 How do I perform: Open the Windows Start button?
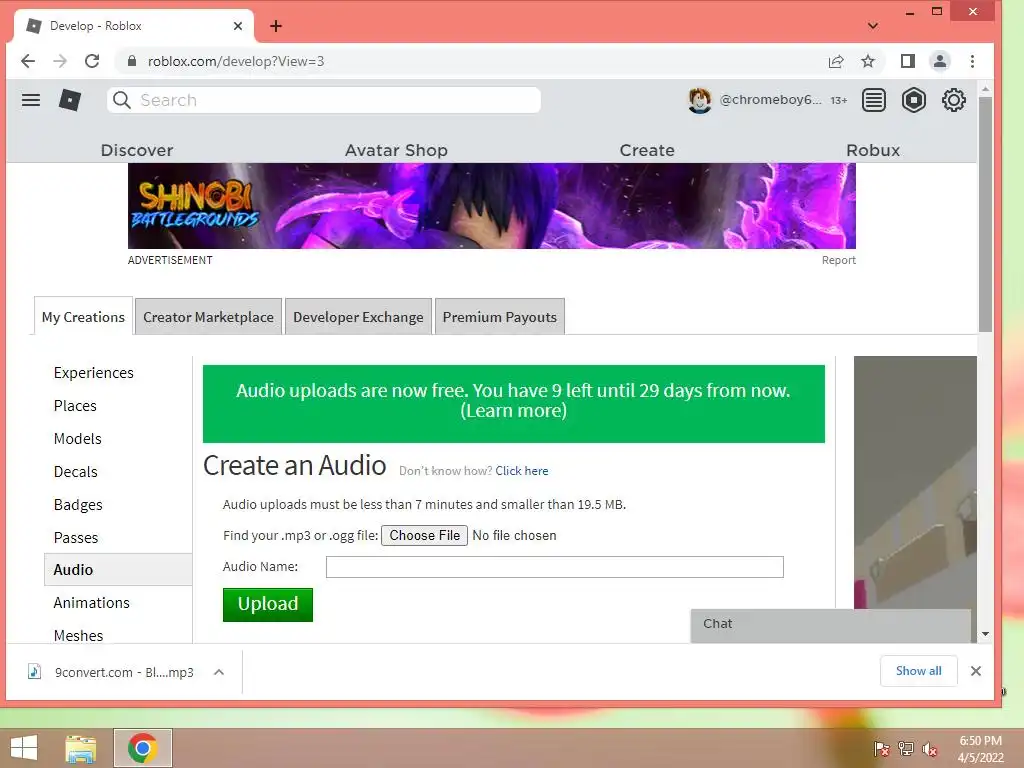coord(24,748)
